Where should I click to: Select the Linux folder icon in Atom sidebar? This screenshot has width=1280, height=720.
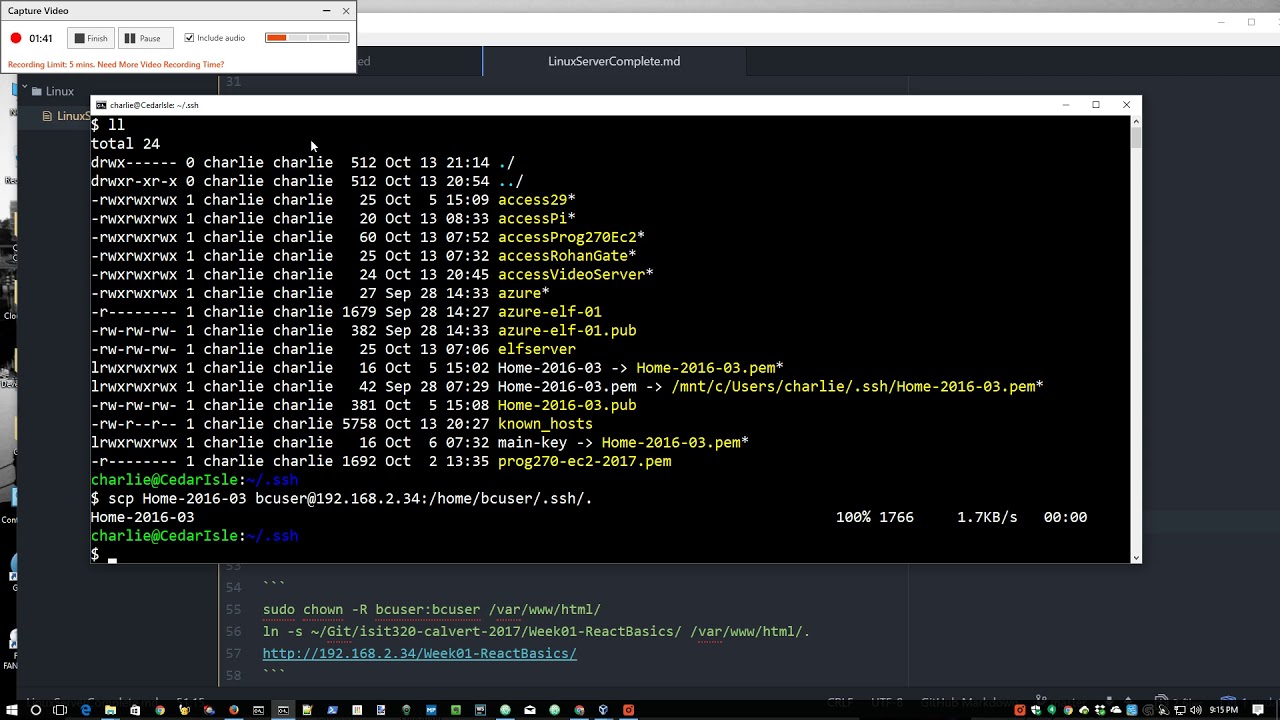click(37, 91)
